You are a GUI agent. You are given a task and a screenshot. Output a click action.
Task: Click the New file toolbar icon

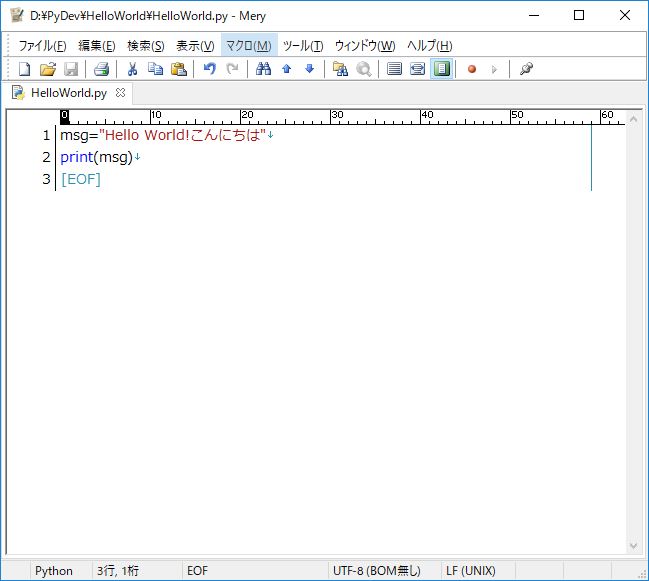(x=25, y=69)
